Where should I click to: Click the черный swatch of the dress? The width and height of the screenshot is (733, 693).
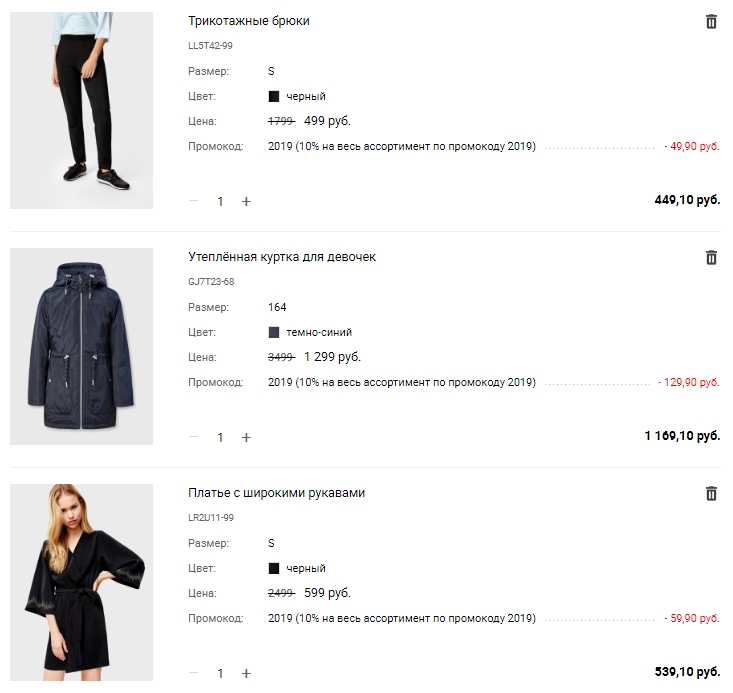274,569
